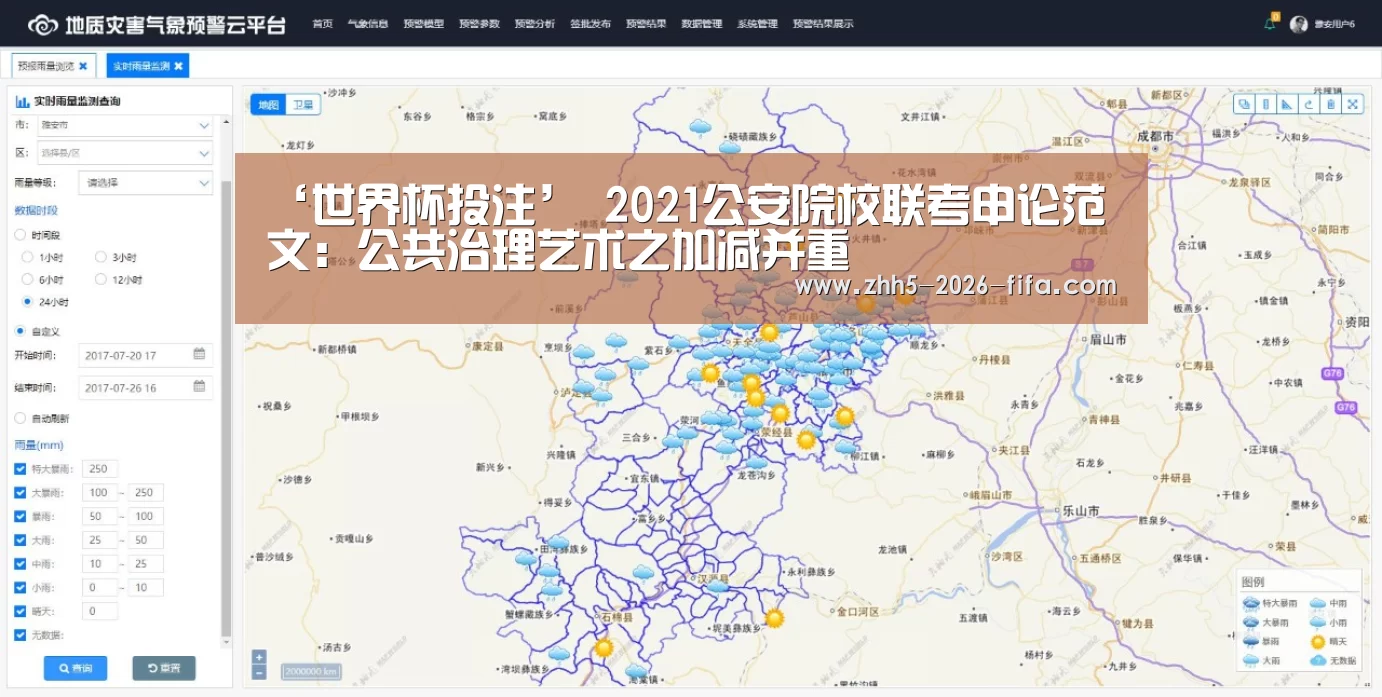Open 预警模型 menu
This screenshot has width=1382, height=697.
click(x=423, y=24)
